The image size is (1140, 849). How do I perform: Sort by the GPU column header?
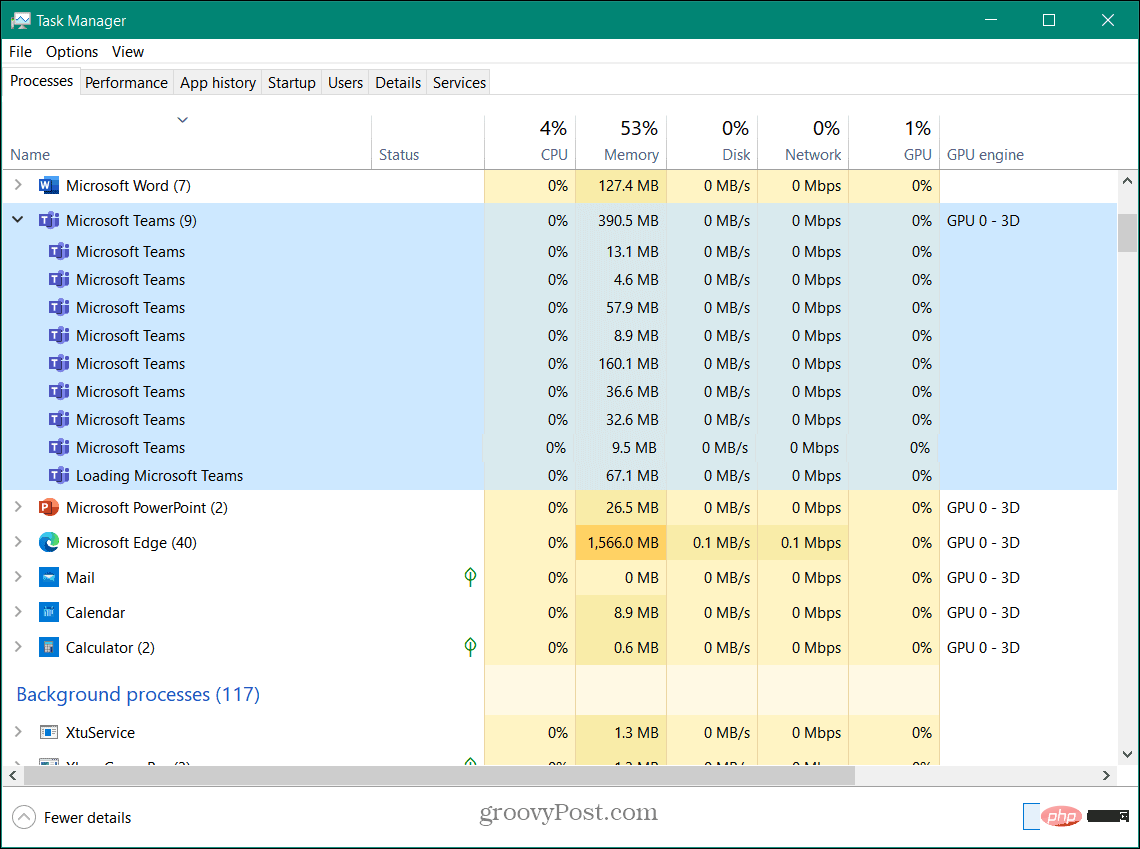coord(894,142)
